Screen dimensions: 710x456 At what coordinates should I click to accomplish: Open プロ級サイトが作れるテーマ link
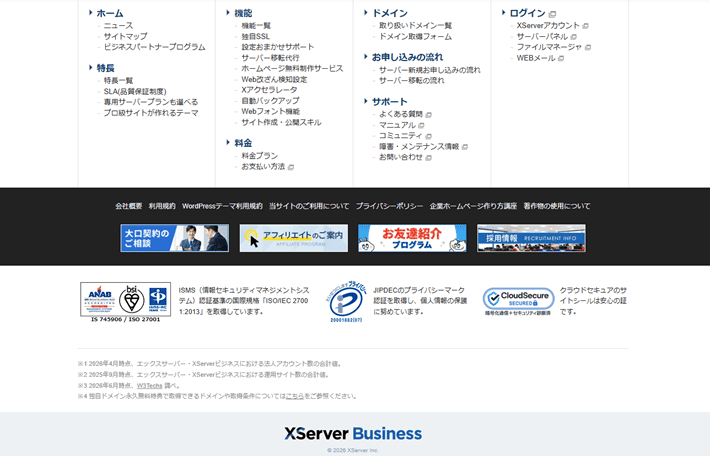(x=151, y=113)
